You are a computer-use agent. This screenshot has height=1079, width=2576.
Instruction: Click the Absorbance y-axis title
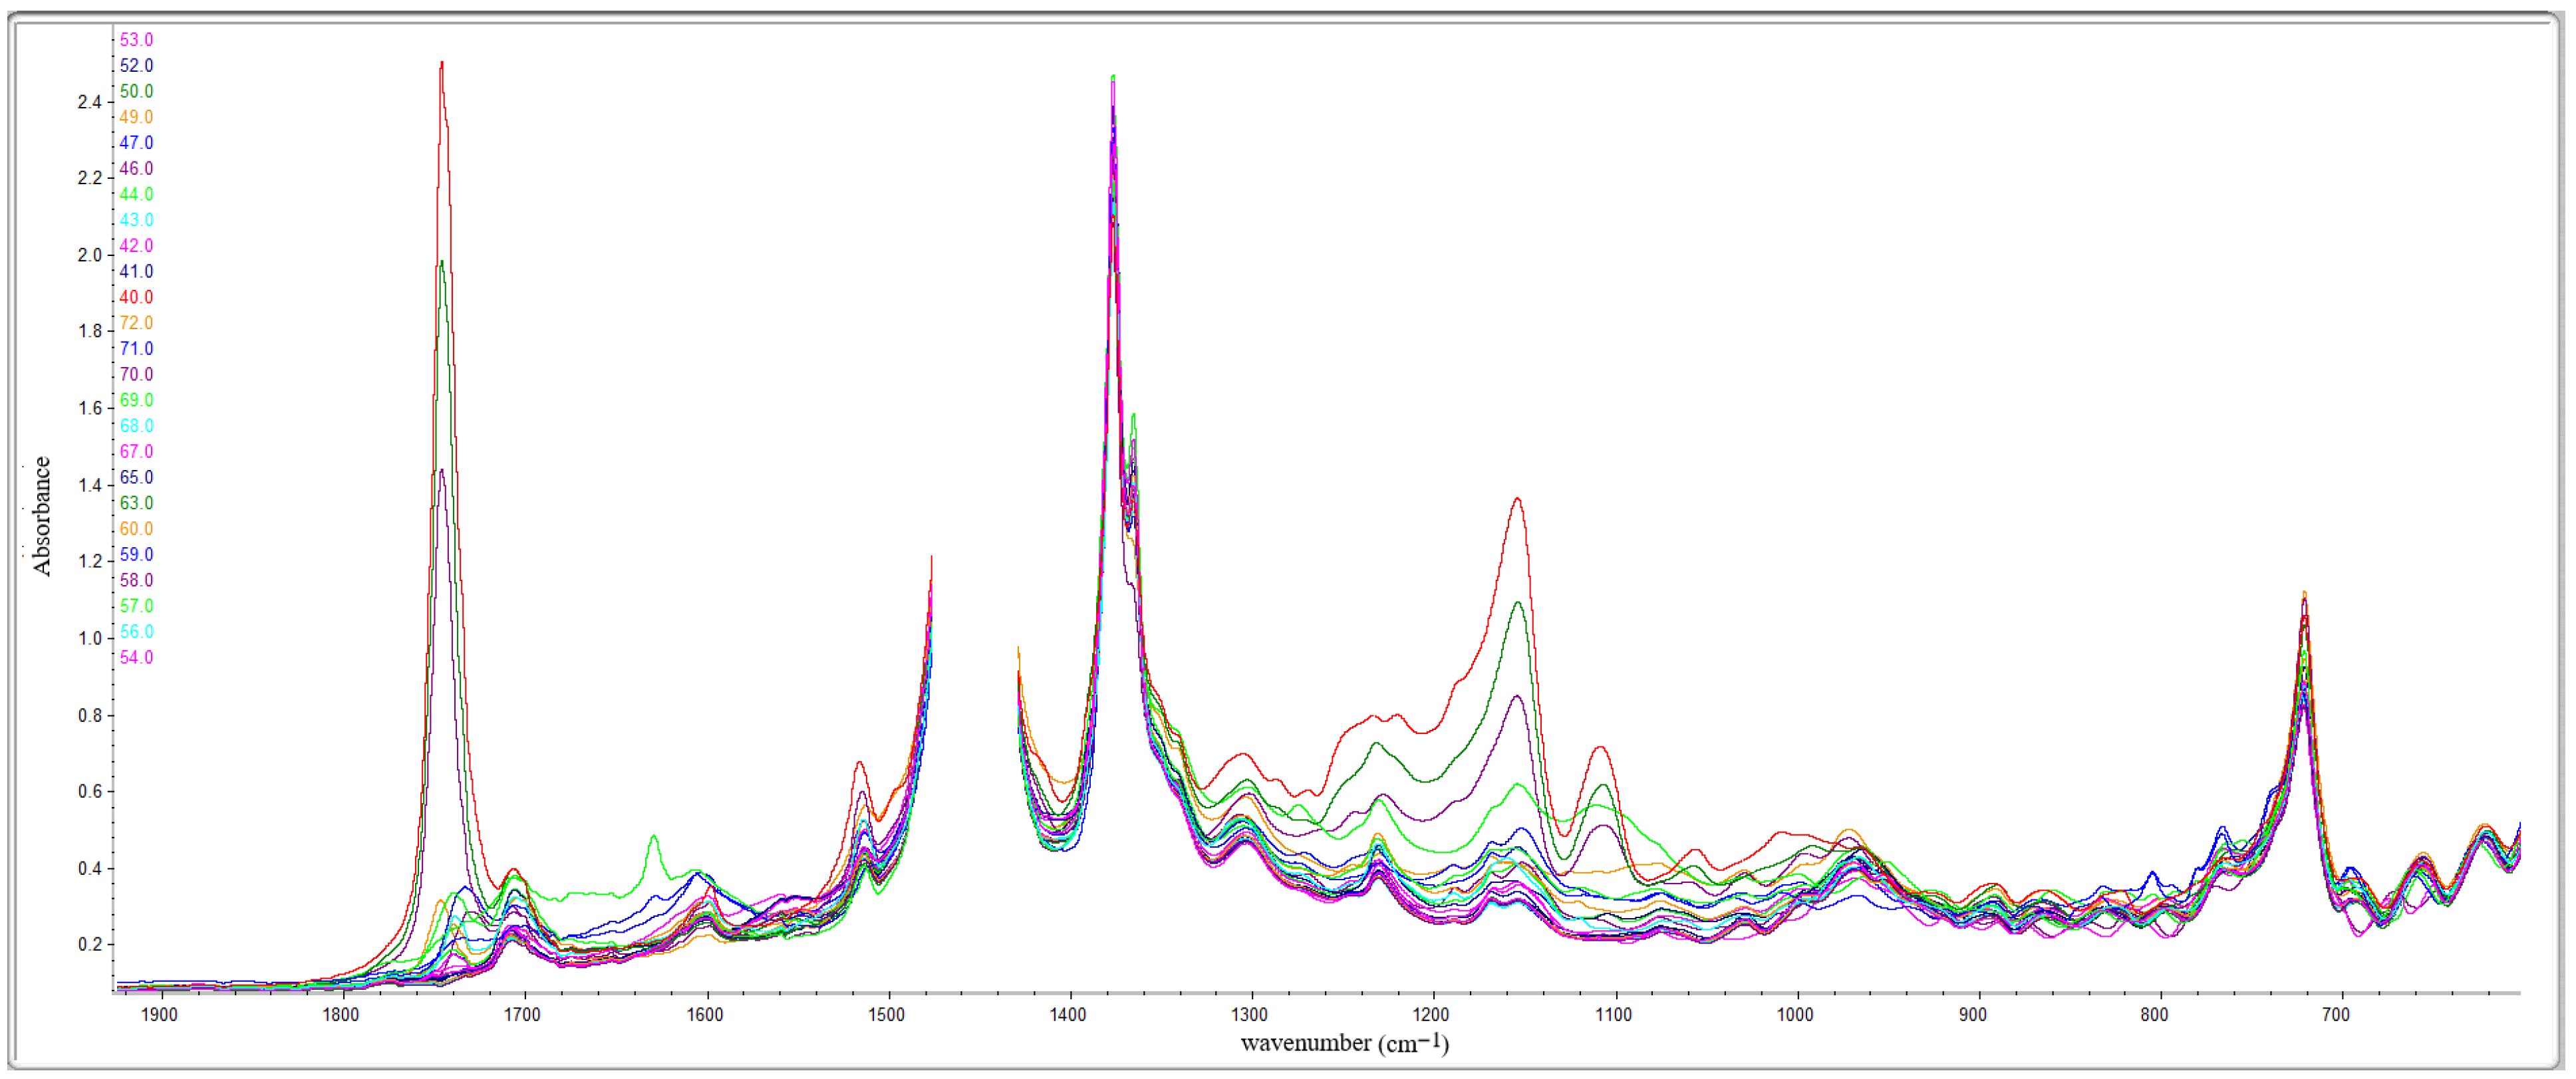(x=42, y=515)
